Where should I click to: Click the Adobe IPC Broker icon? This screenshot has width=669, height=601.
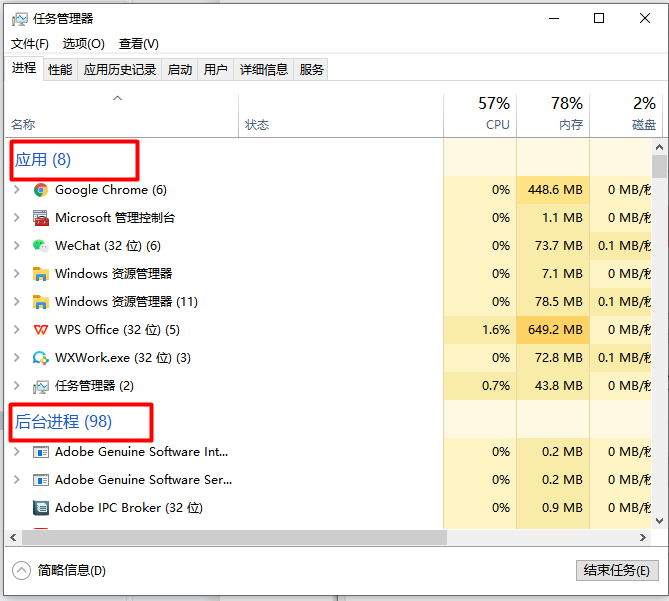[41, 508]
